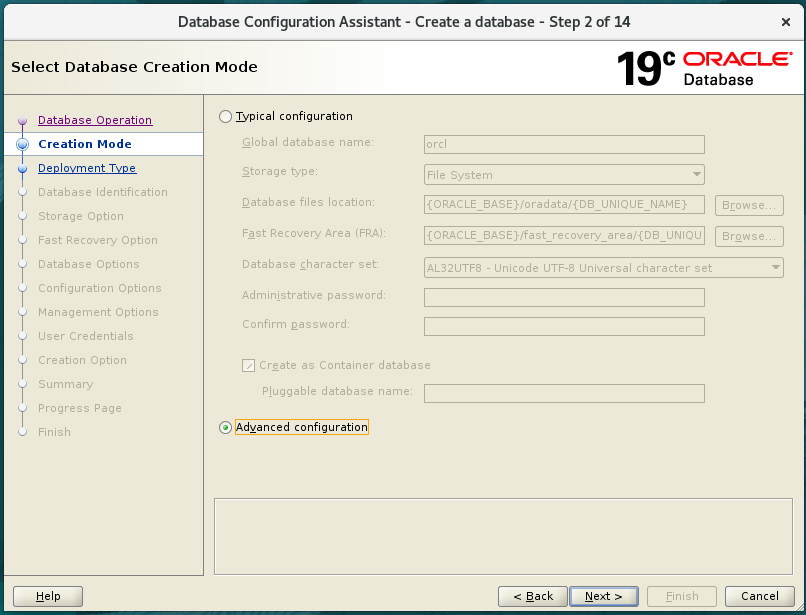Open Help for this wizard
This screenshot has height=615, width=806.
48,596
